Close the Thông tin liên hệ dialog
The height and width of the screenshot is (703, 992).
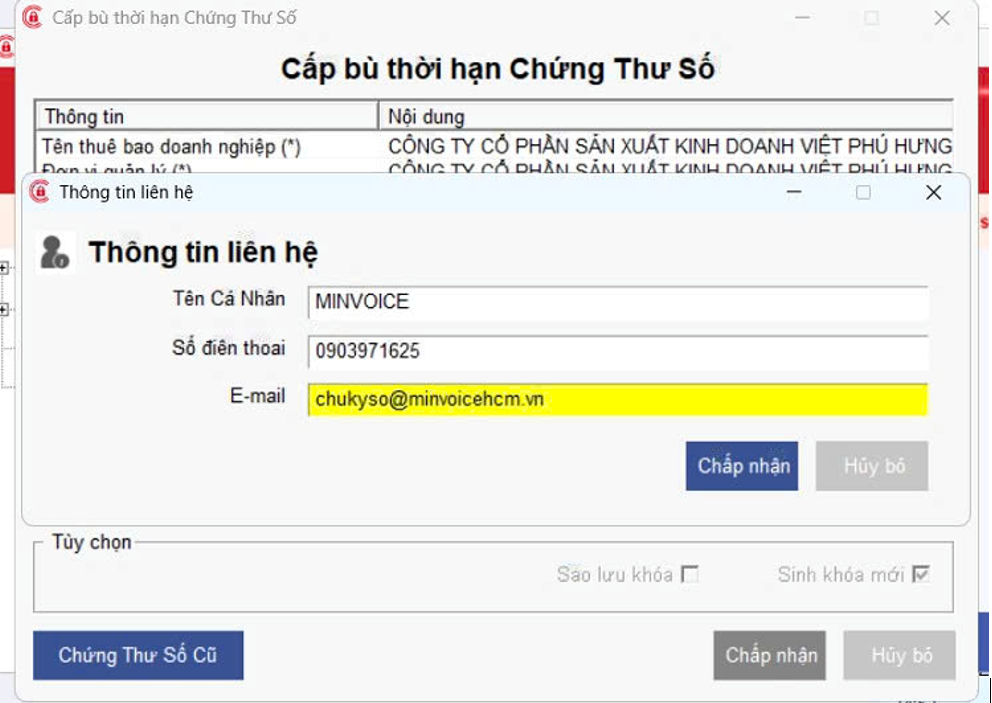[x=933, y=192]
